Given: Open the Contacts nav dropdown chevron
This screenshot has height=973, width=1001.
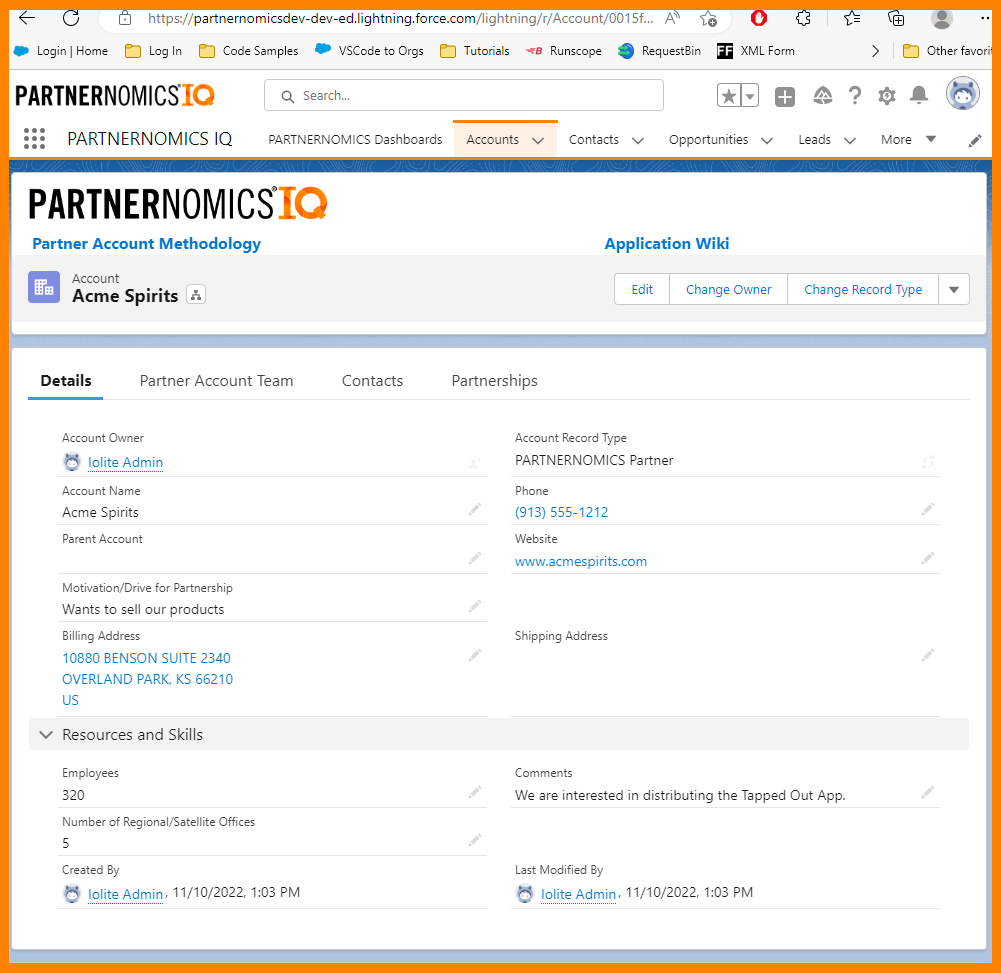Looking at the screenshot, I should point(638,140).
